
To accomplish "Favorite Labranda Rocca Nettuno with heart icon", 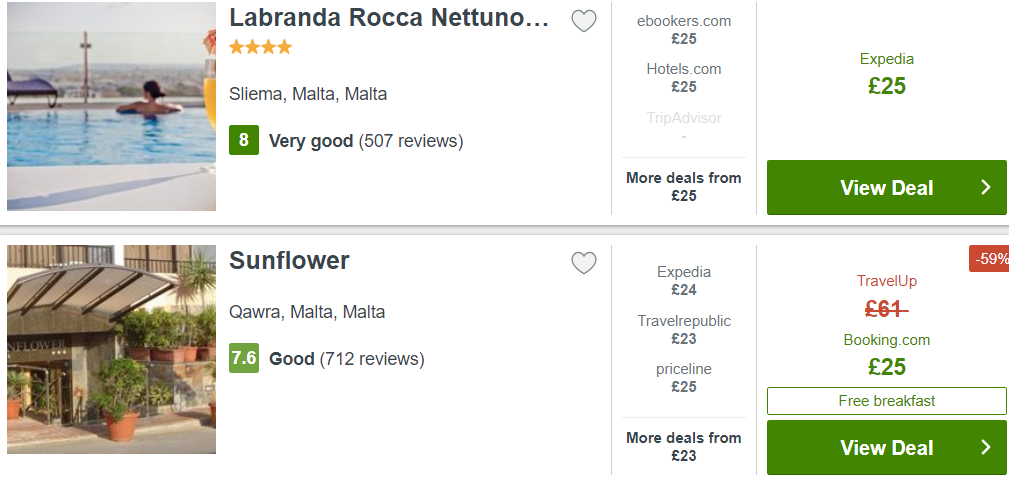I will (584, 21).
